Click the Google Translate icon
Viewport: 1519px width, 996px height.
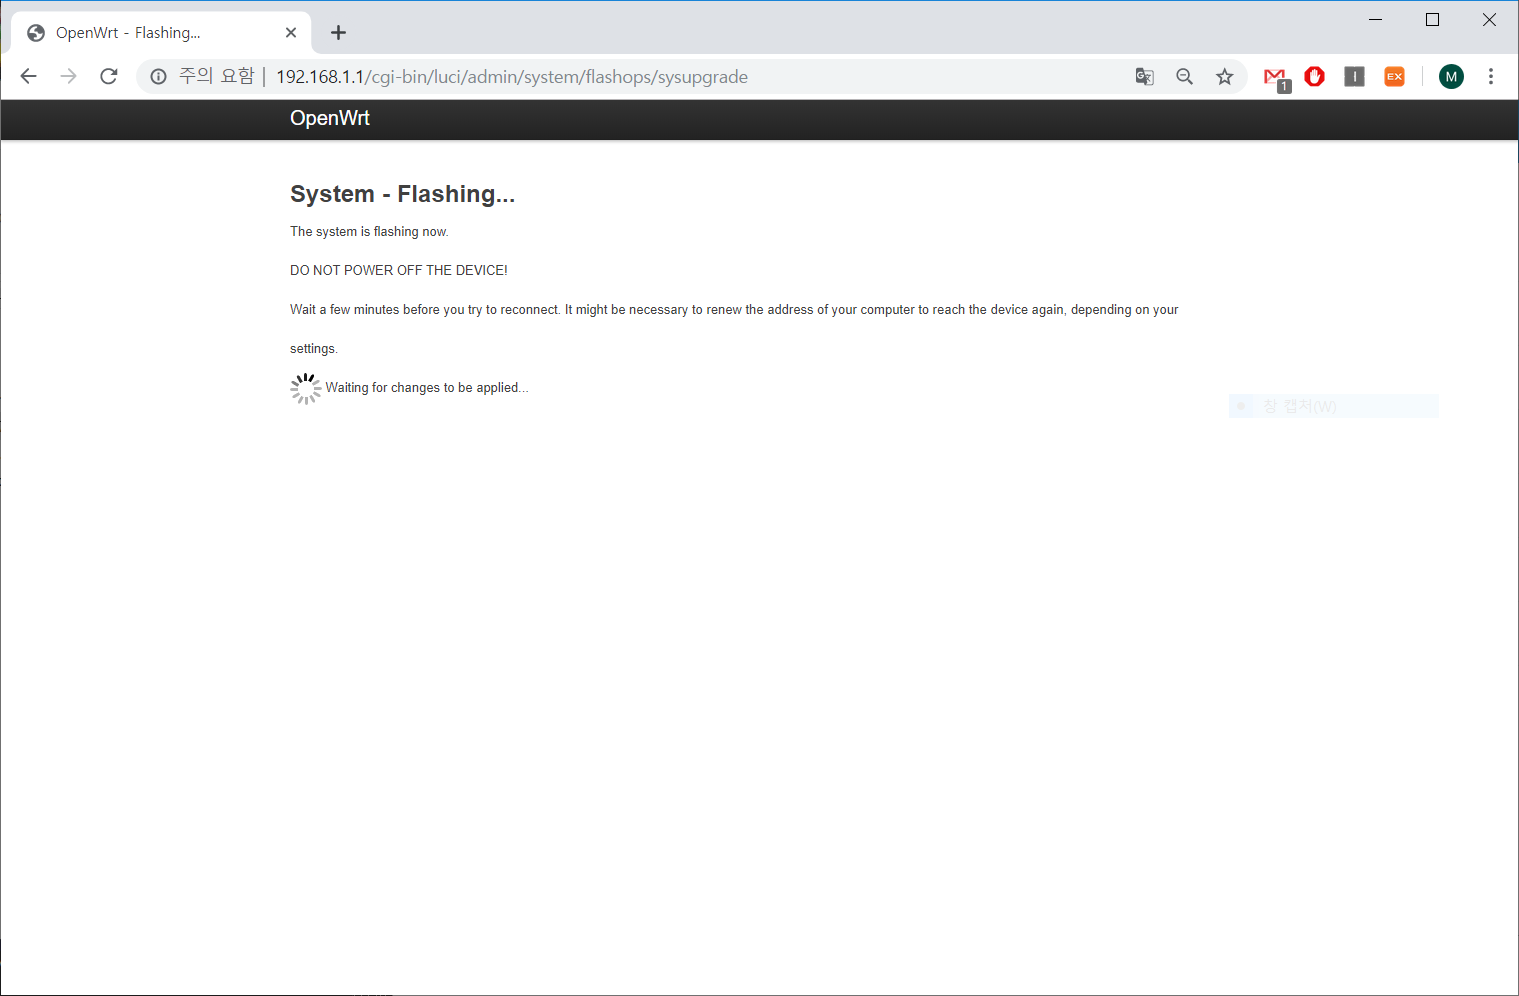[x=1145, y=77]
